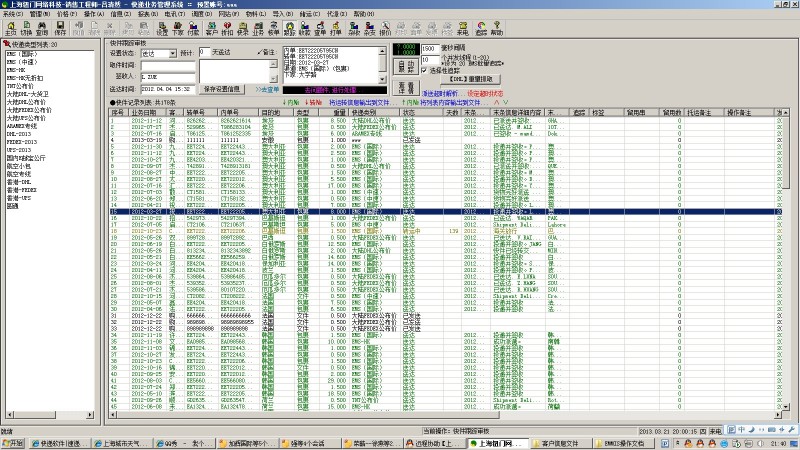Click the 重量 column header
The height and width of the screenshot is (450, 800).
coord(334,112)
